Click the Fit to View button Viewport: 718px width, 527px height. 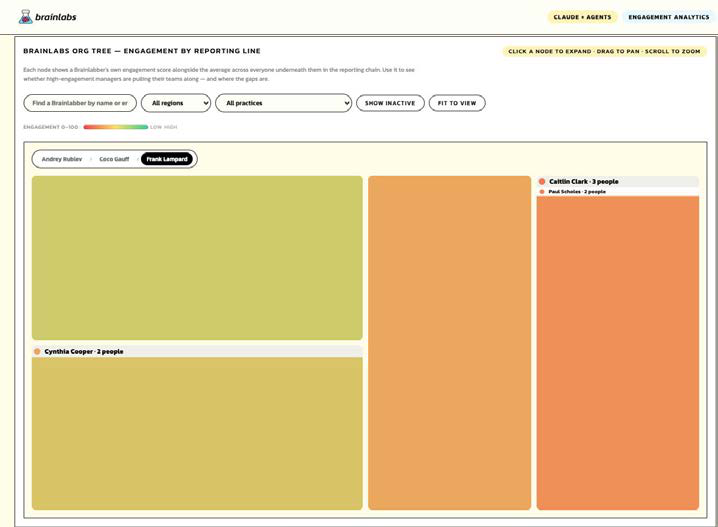pyautogui.click(x=457, y=103)
